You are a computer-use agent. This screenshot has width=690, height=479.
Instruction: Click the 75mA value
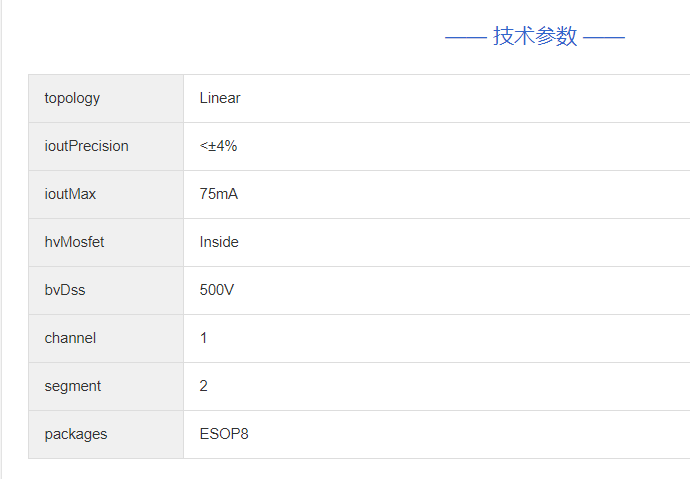(x=219, y=194)
